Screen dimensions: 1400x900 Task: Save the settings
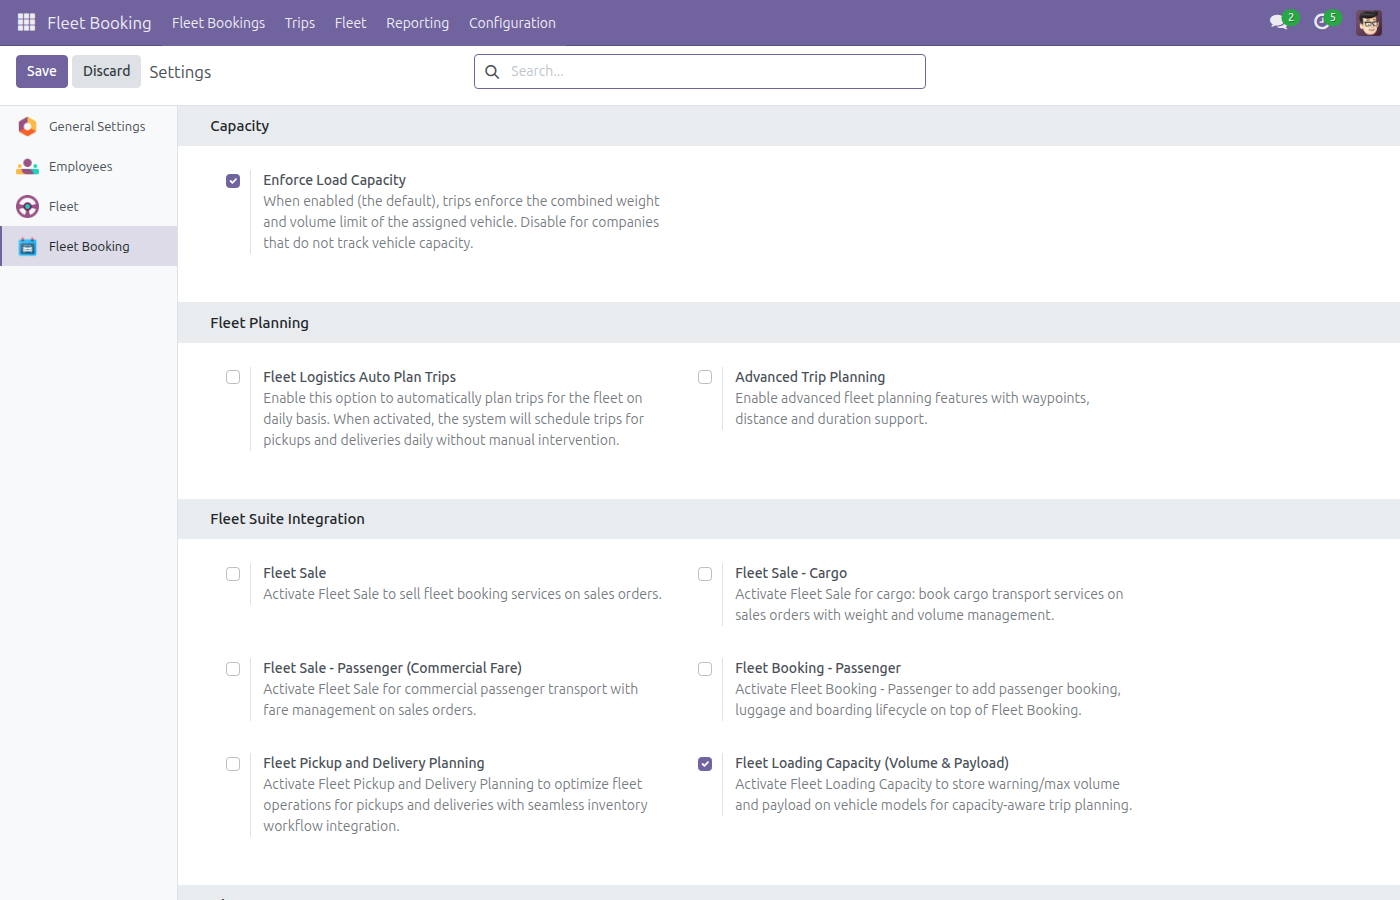(x=42, y=71)
